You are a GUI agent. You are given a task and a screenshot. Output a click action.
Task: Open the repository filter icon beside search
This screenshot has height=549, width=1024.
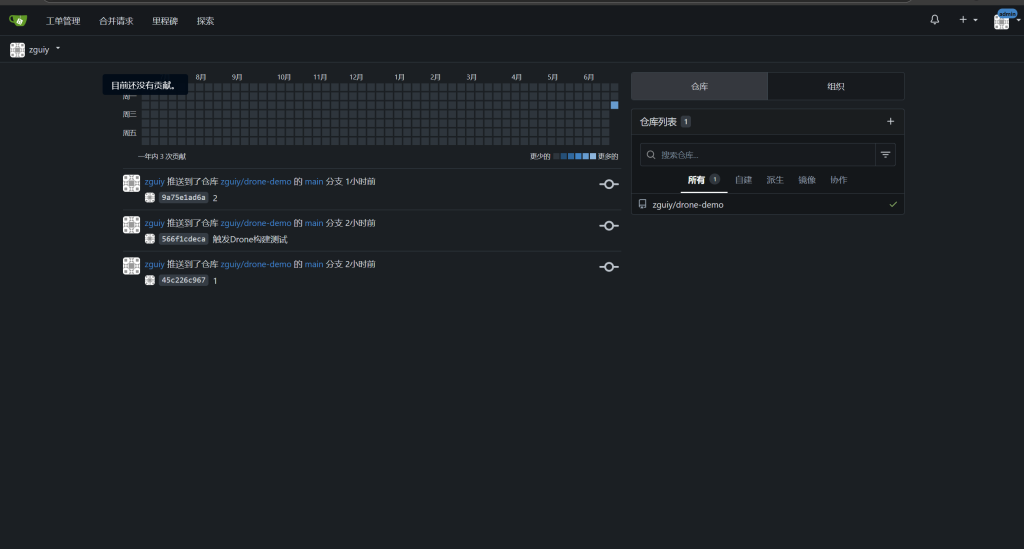(x=885, y=155)
